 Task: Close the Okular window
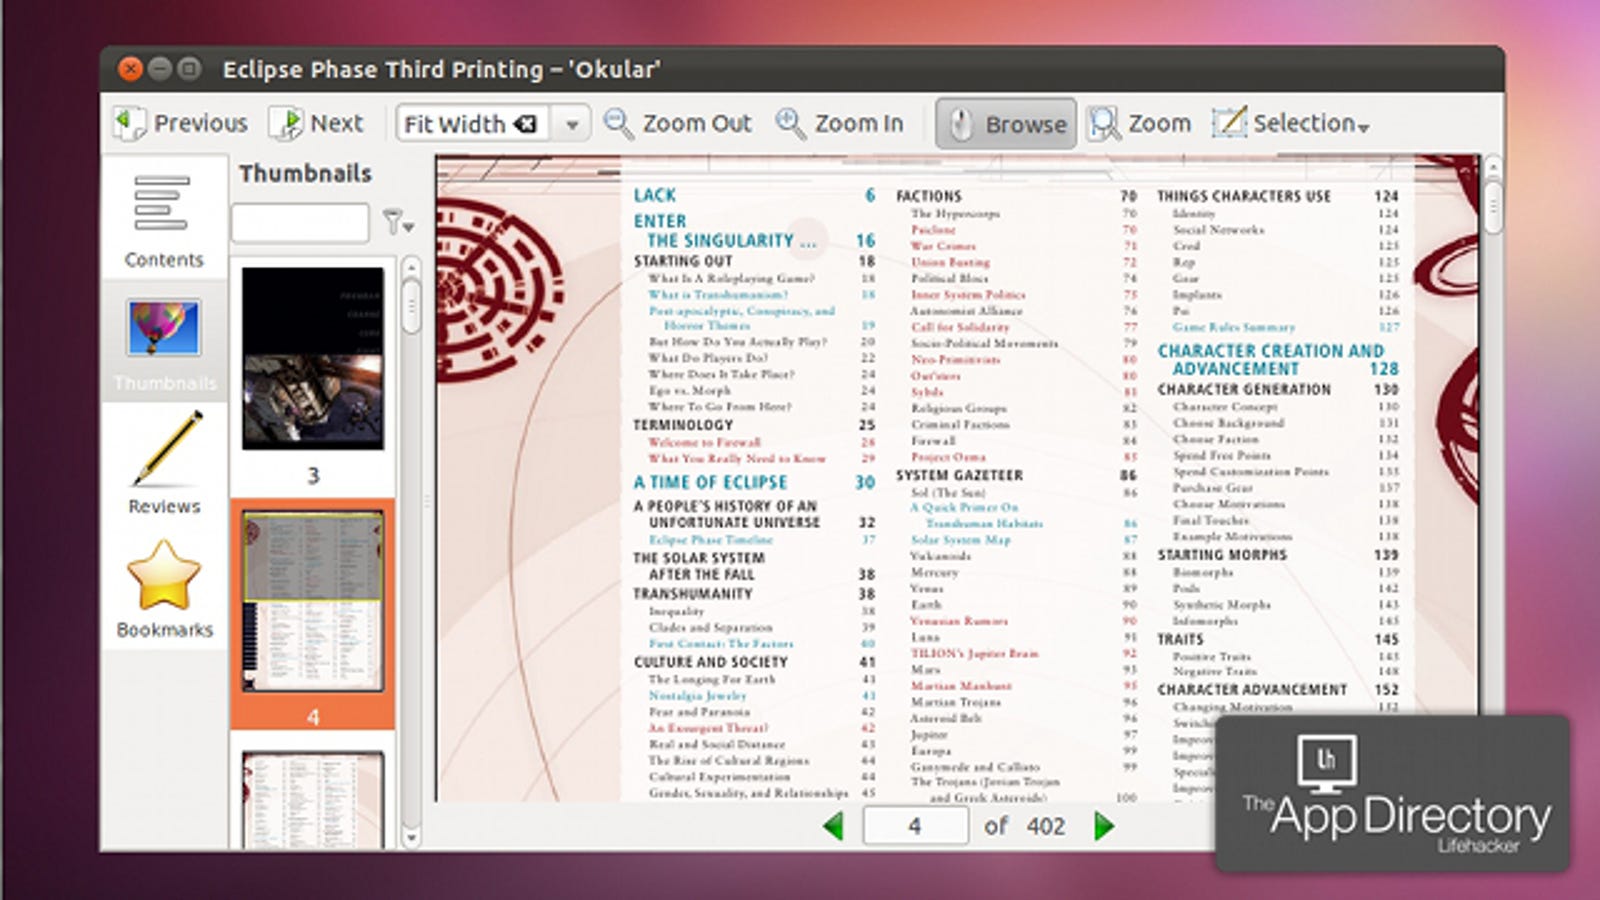click(x=130, y=69)
